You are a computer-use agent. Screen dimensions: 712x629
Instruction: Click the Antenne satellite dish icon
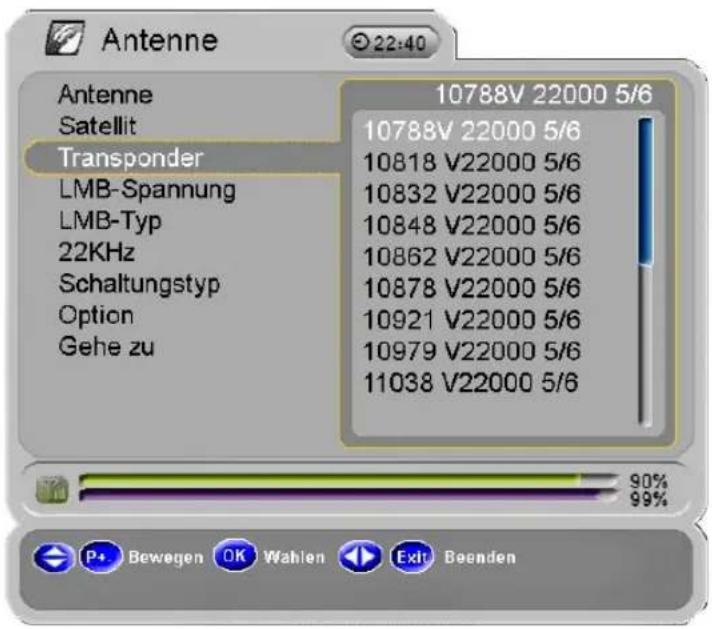[x=64, y=38]
